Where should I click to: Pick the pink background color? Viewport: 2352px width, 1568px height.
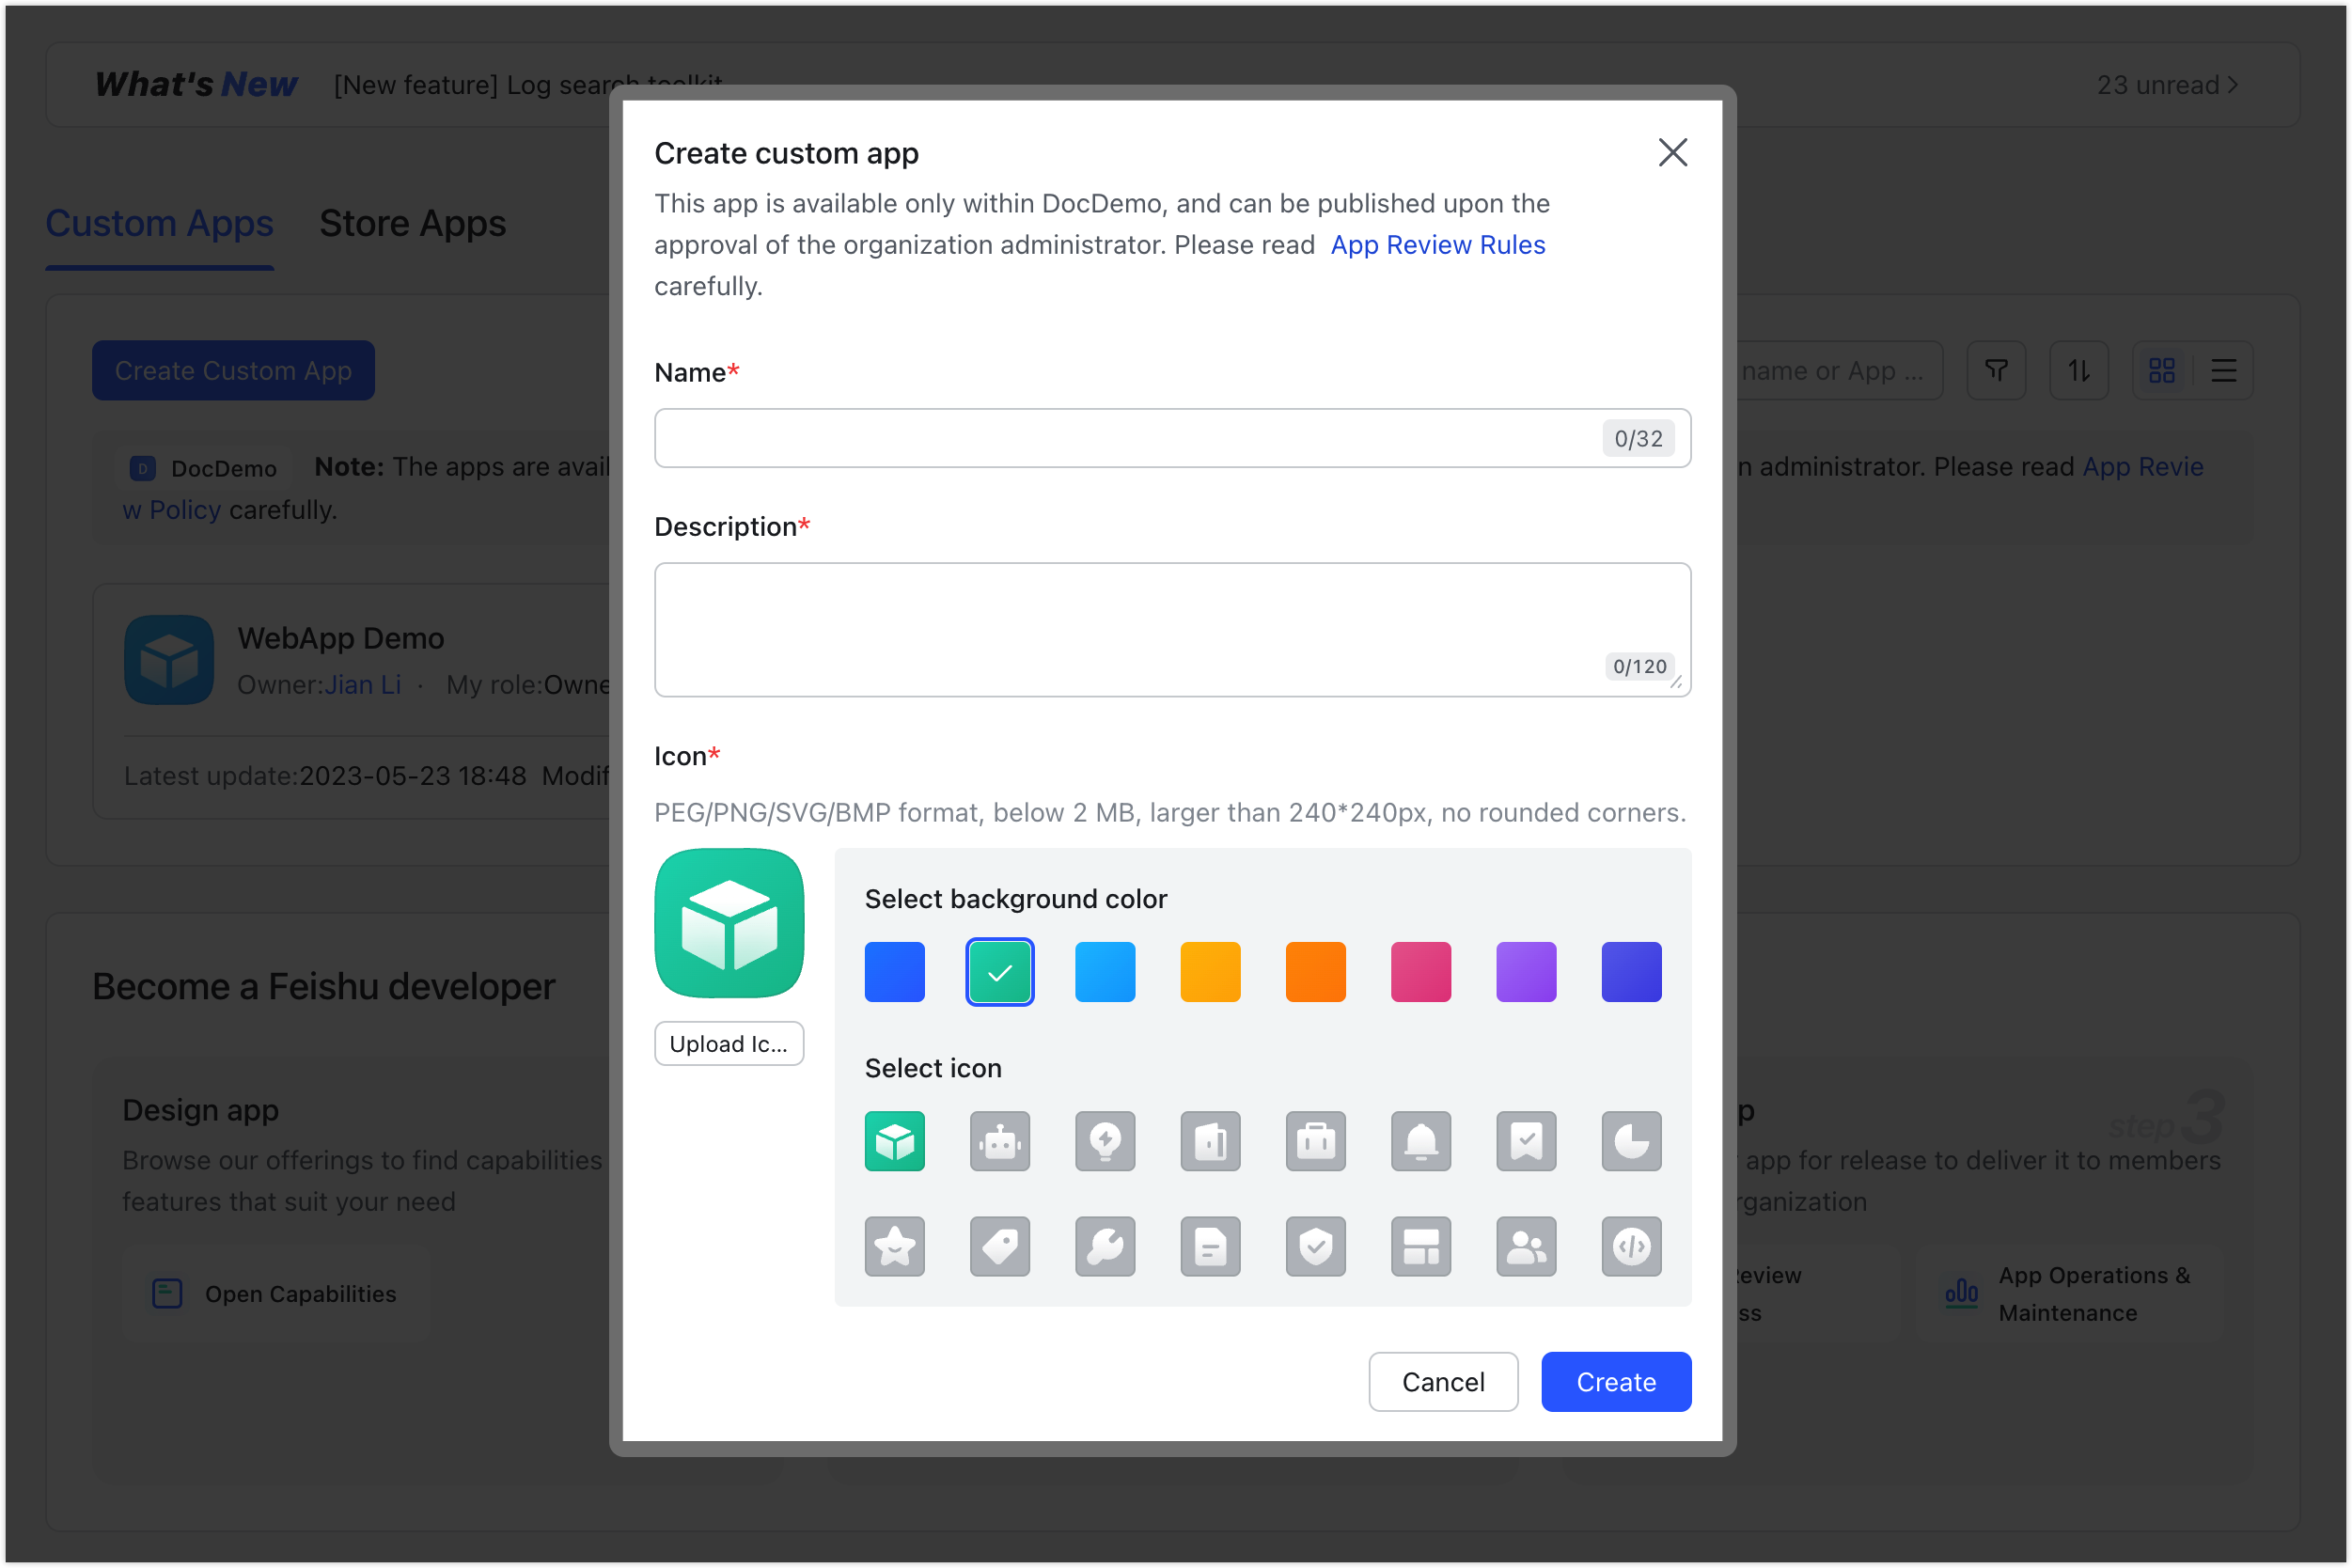pos(1420,971)
